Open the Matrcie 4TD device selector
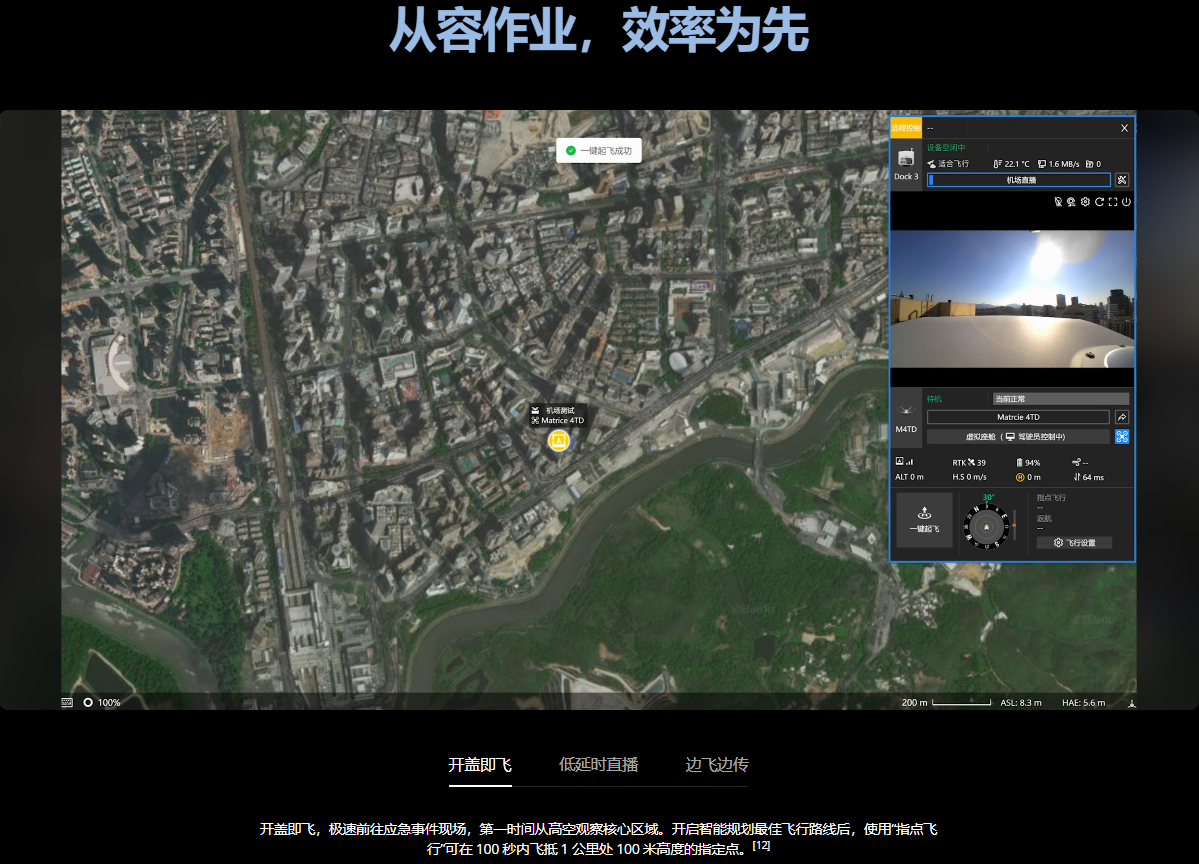Image resolution: width=1199 pixels, height=864 pixels. 1017,417
